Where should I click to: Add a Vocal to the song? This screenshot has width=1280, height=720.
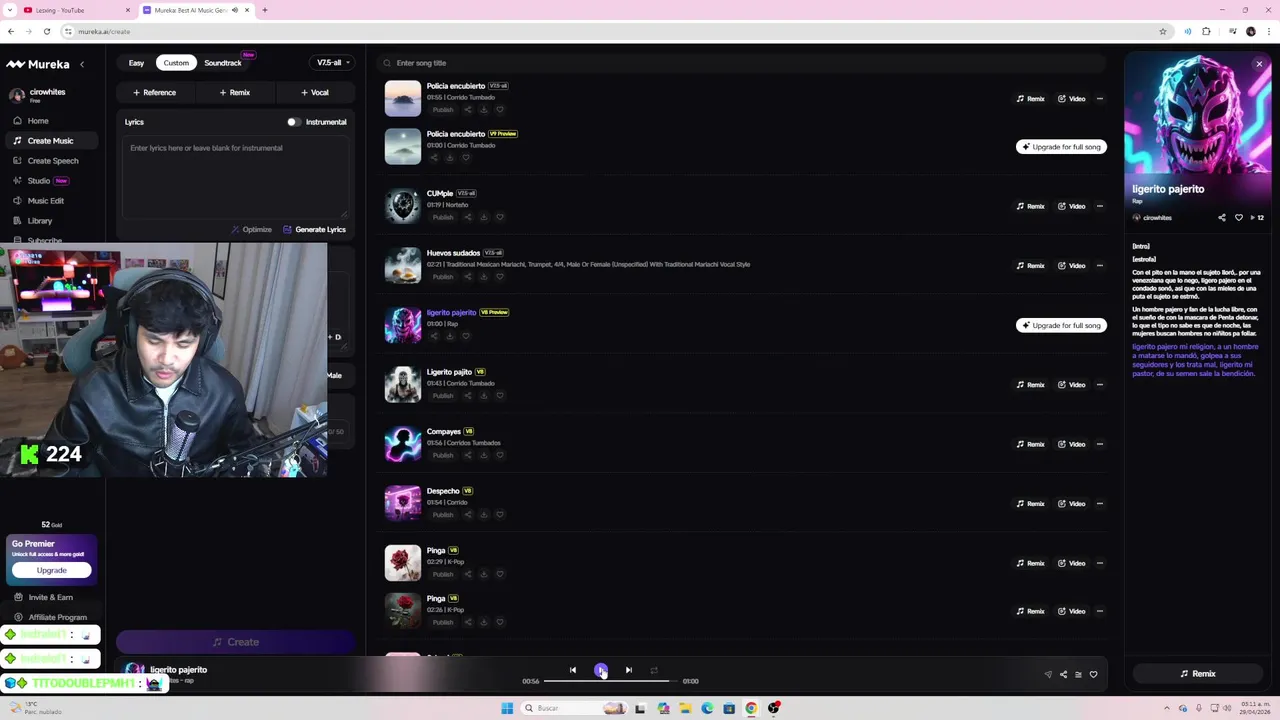tap(315, 93)
